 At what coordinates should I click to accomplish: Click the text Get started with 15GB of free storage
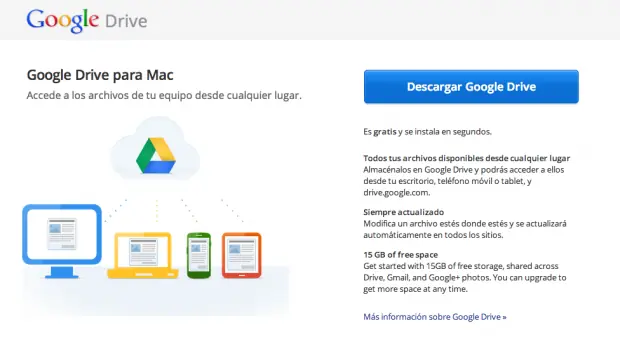[x=433, y=266]
